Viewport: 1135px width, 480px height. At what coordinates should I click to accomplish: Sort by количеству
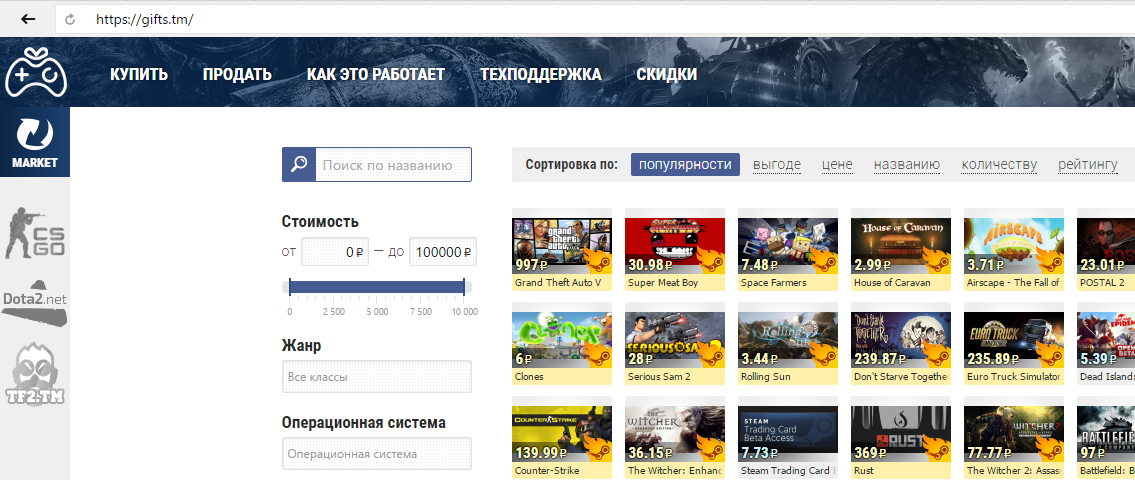[999, 165]
